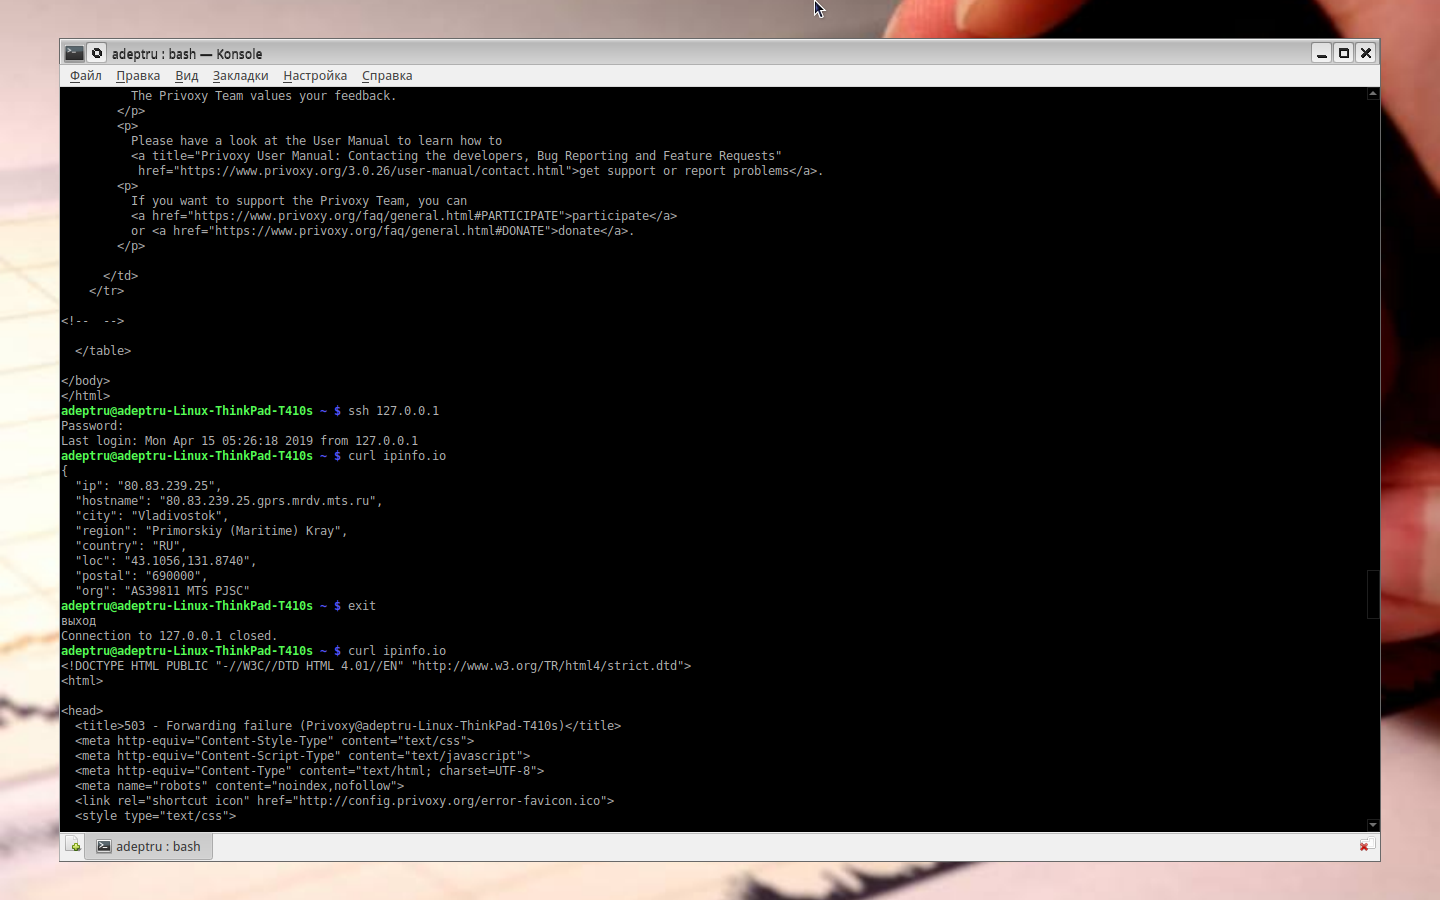Click the '</body>' closing tag line
The image size is (1440, 900).
tap(86, 381)
